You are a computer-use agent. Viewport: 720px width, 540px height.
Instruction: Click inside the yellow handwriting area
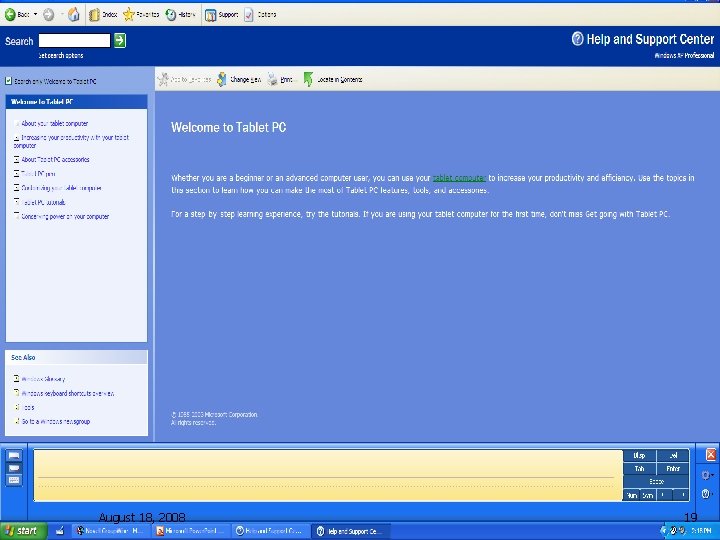tap(327, 475)
